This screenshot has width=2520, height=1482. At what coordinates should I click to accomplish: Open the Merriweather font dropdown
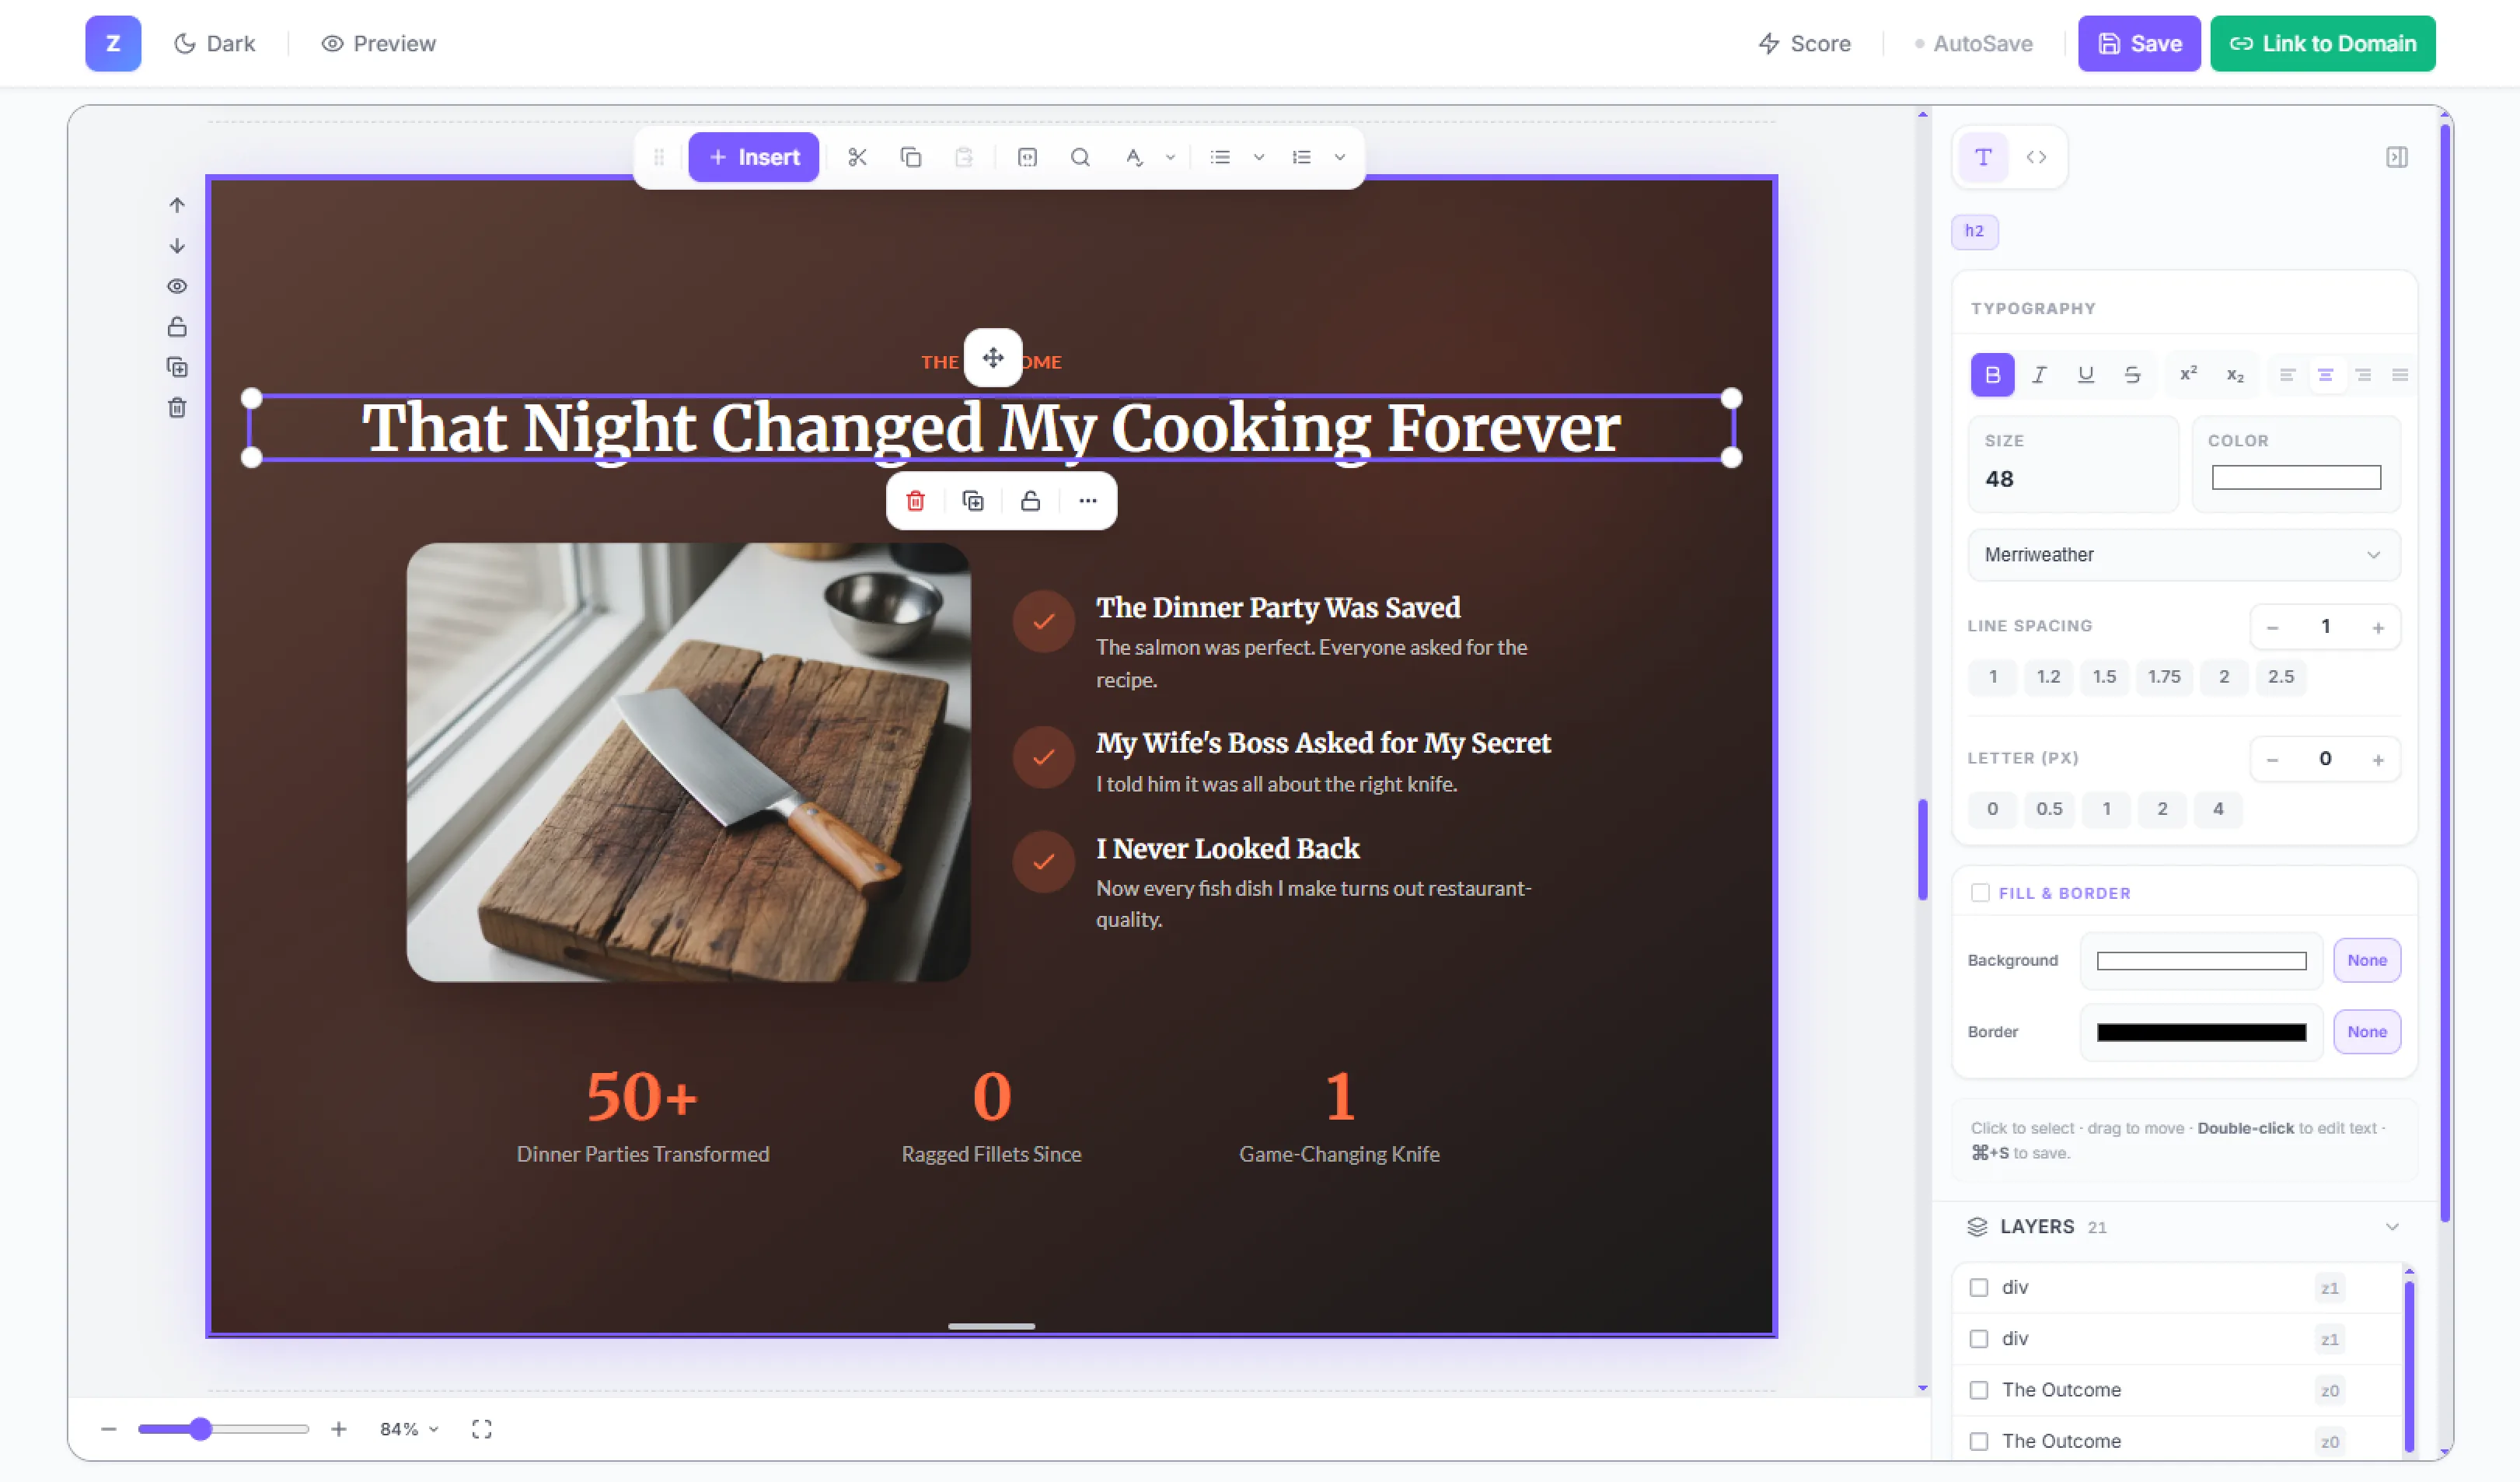pos(2183,555)
